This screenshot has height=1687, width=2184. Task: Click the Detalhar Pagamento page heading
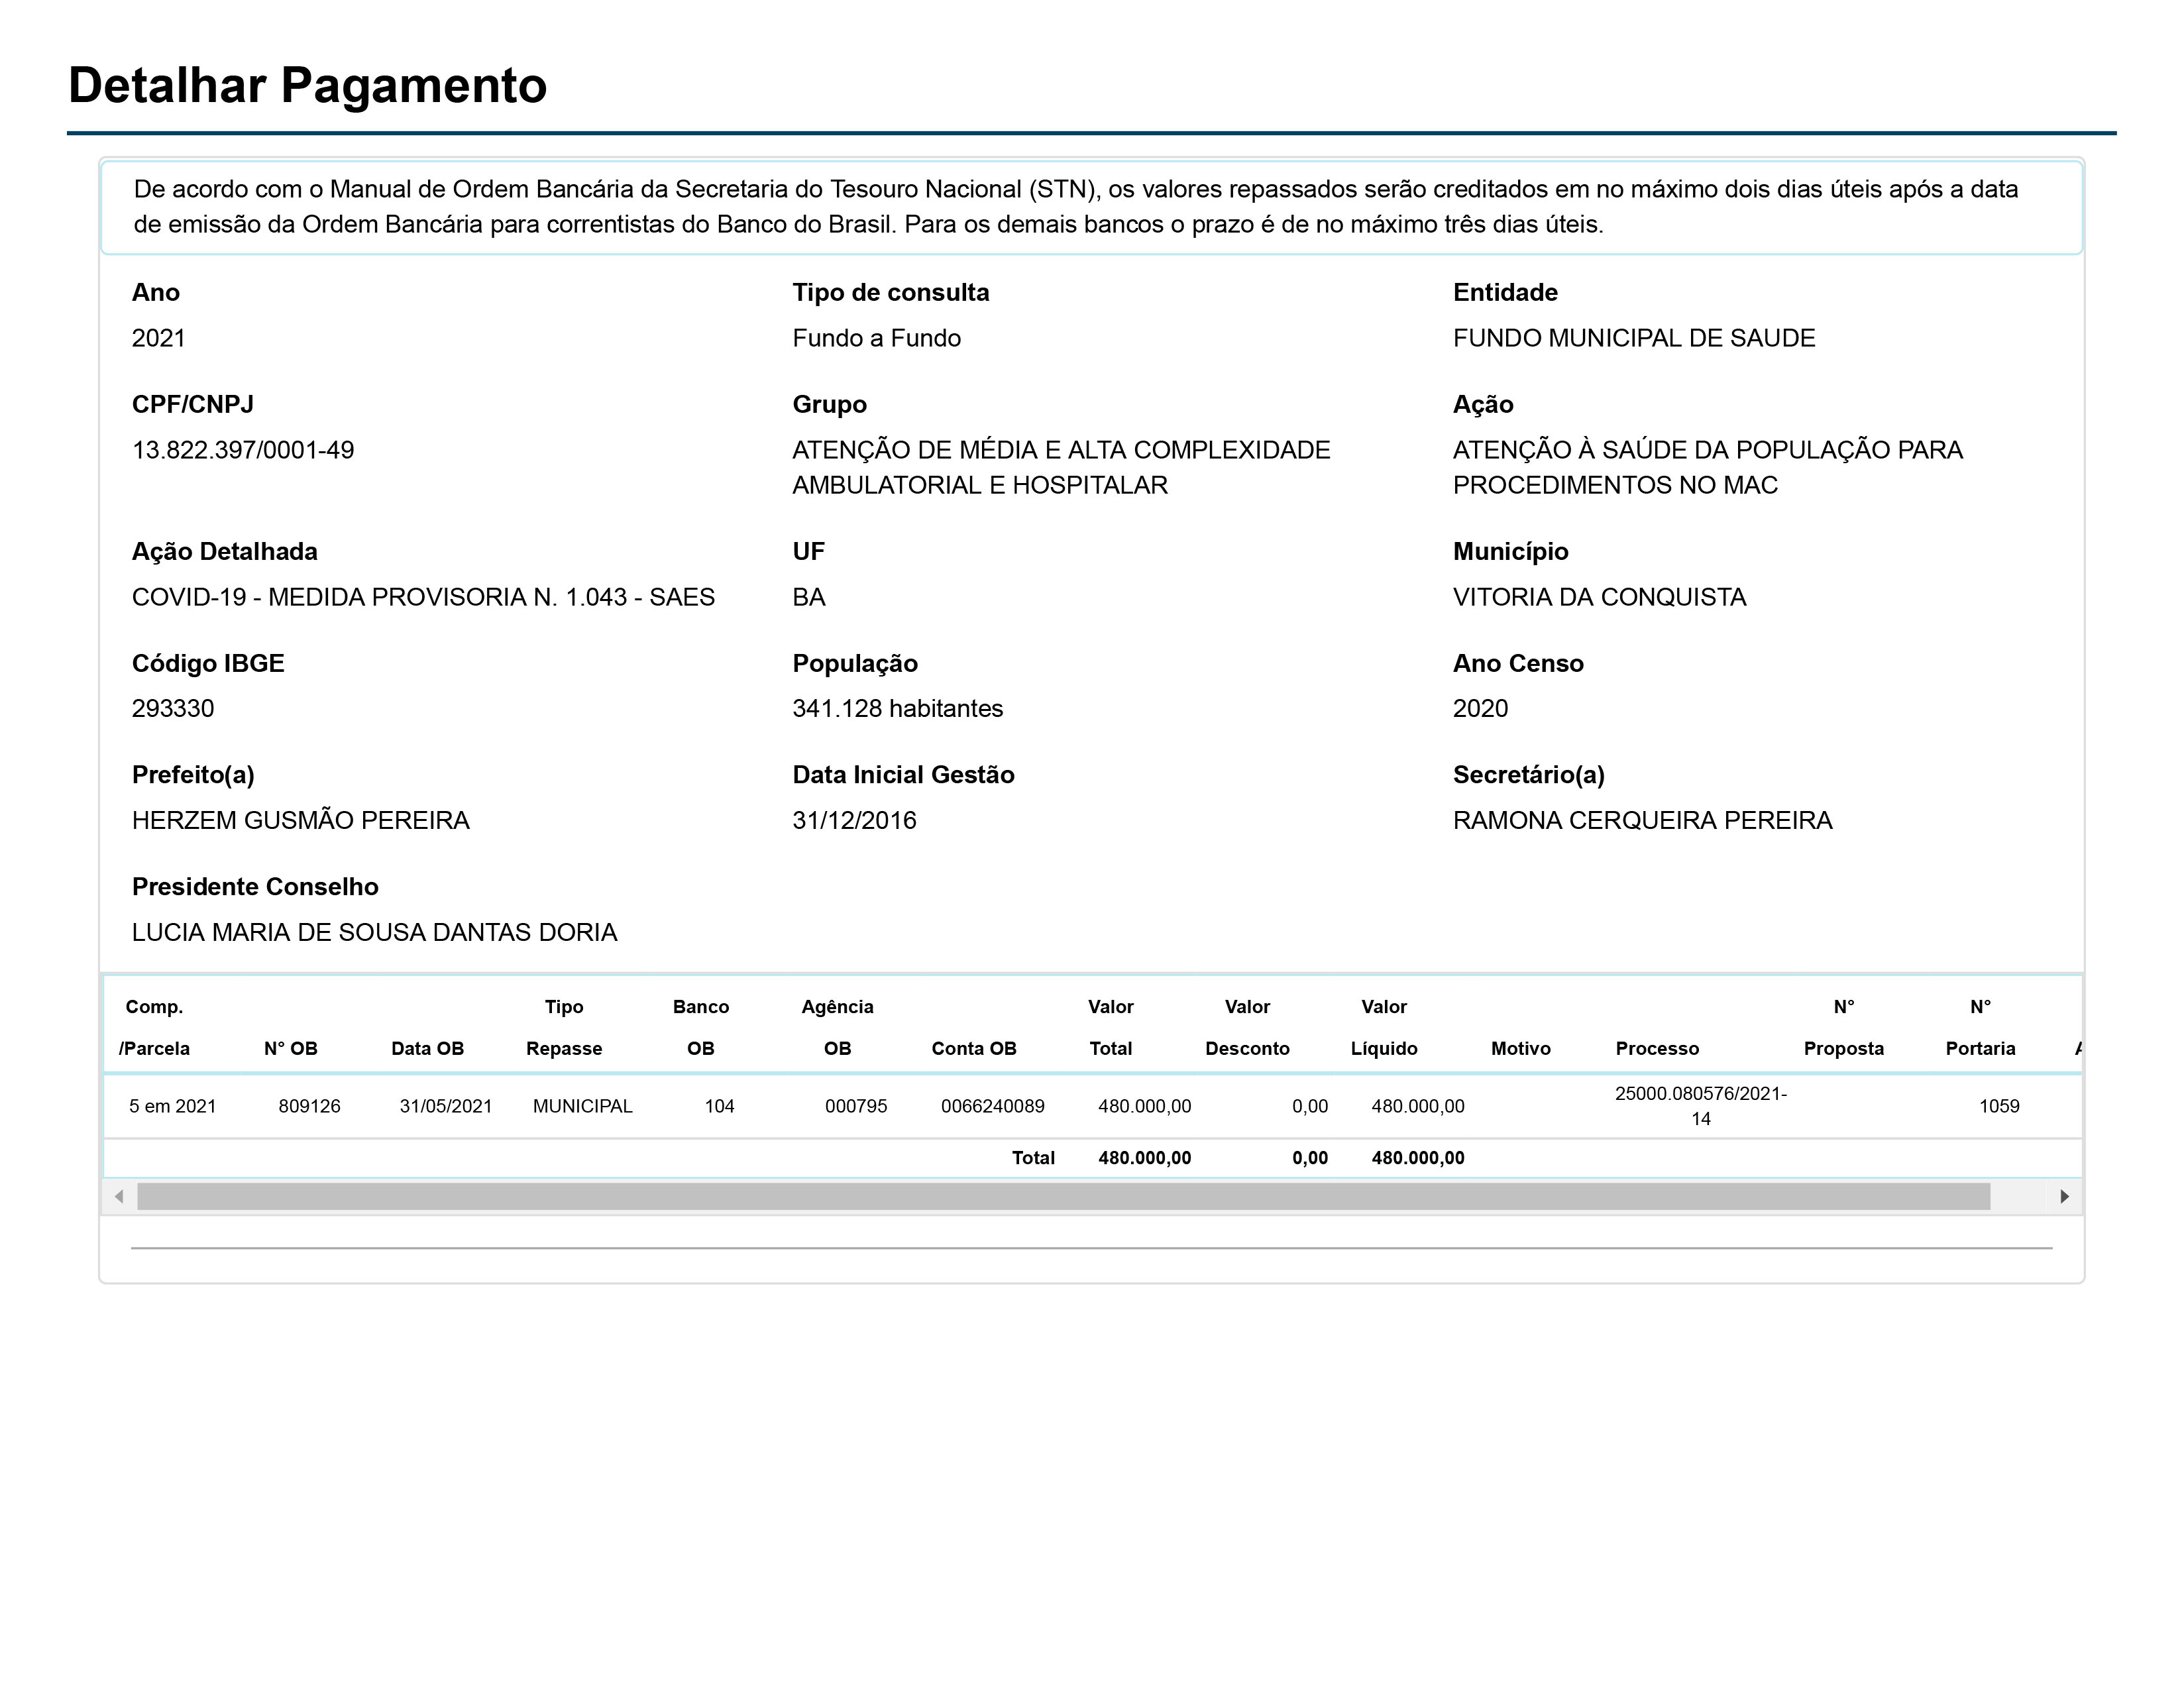tap(307, 85)
